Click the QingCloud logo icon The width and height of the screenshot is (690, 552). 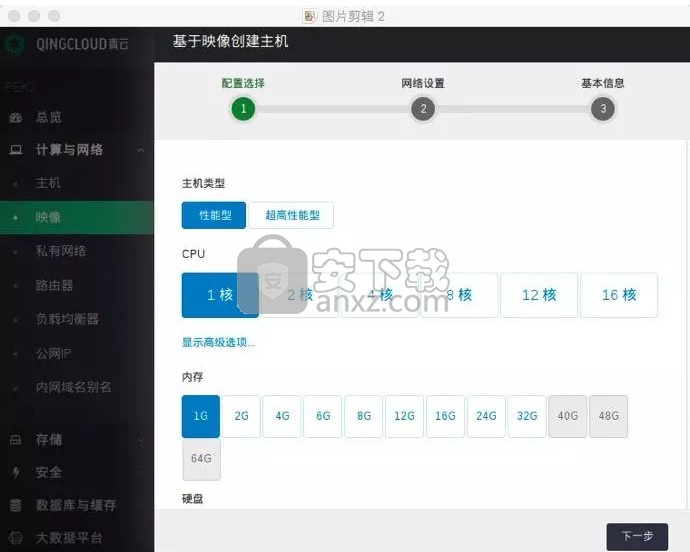(x=15, y=44)
